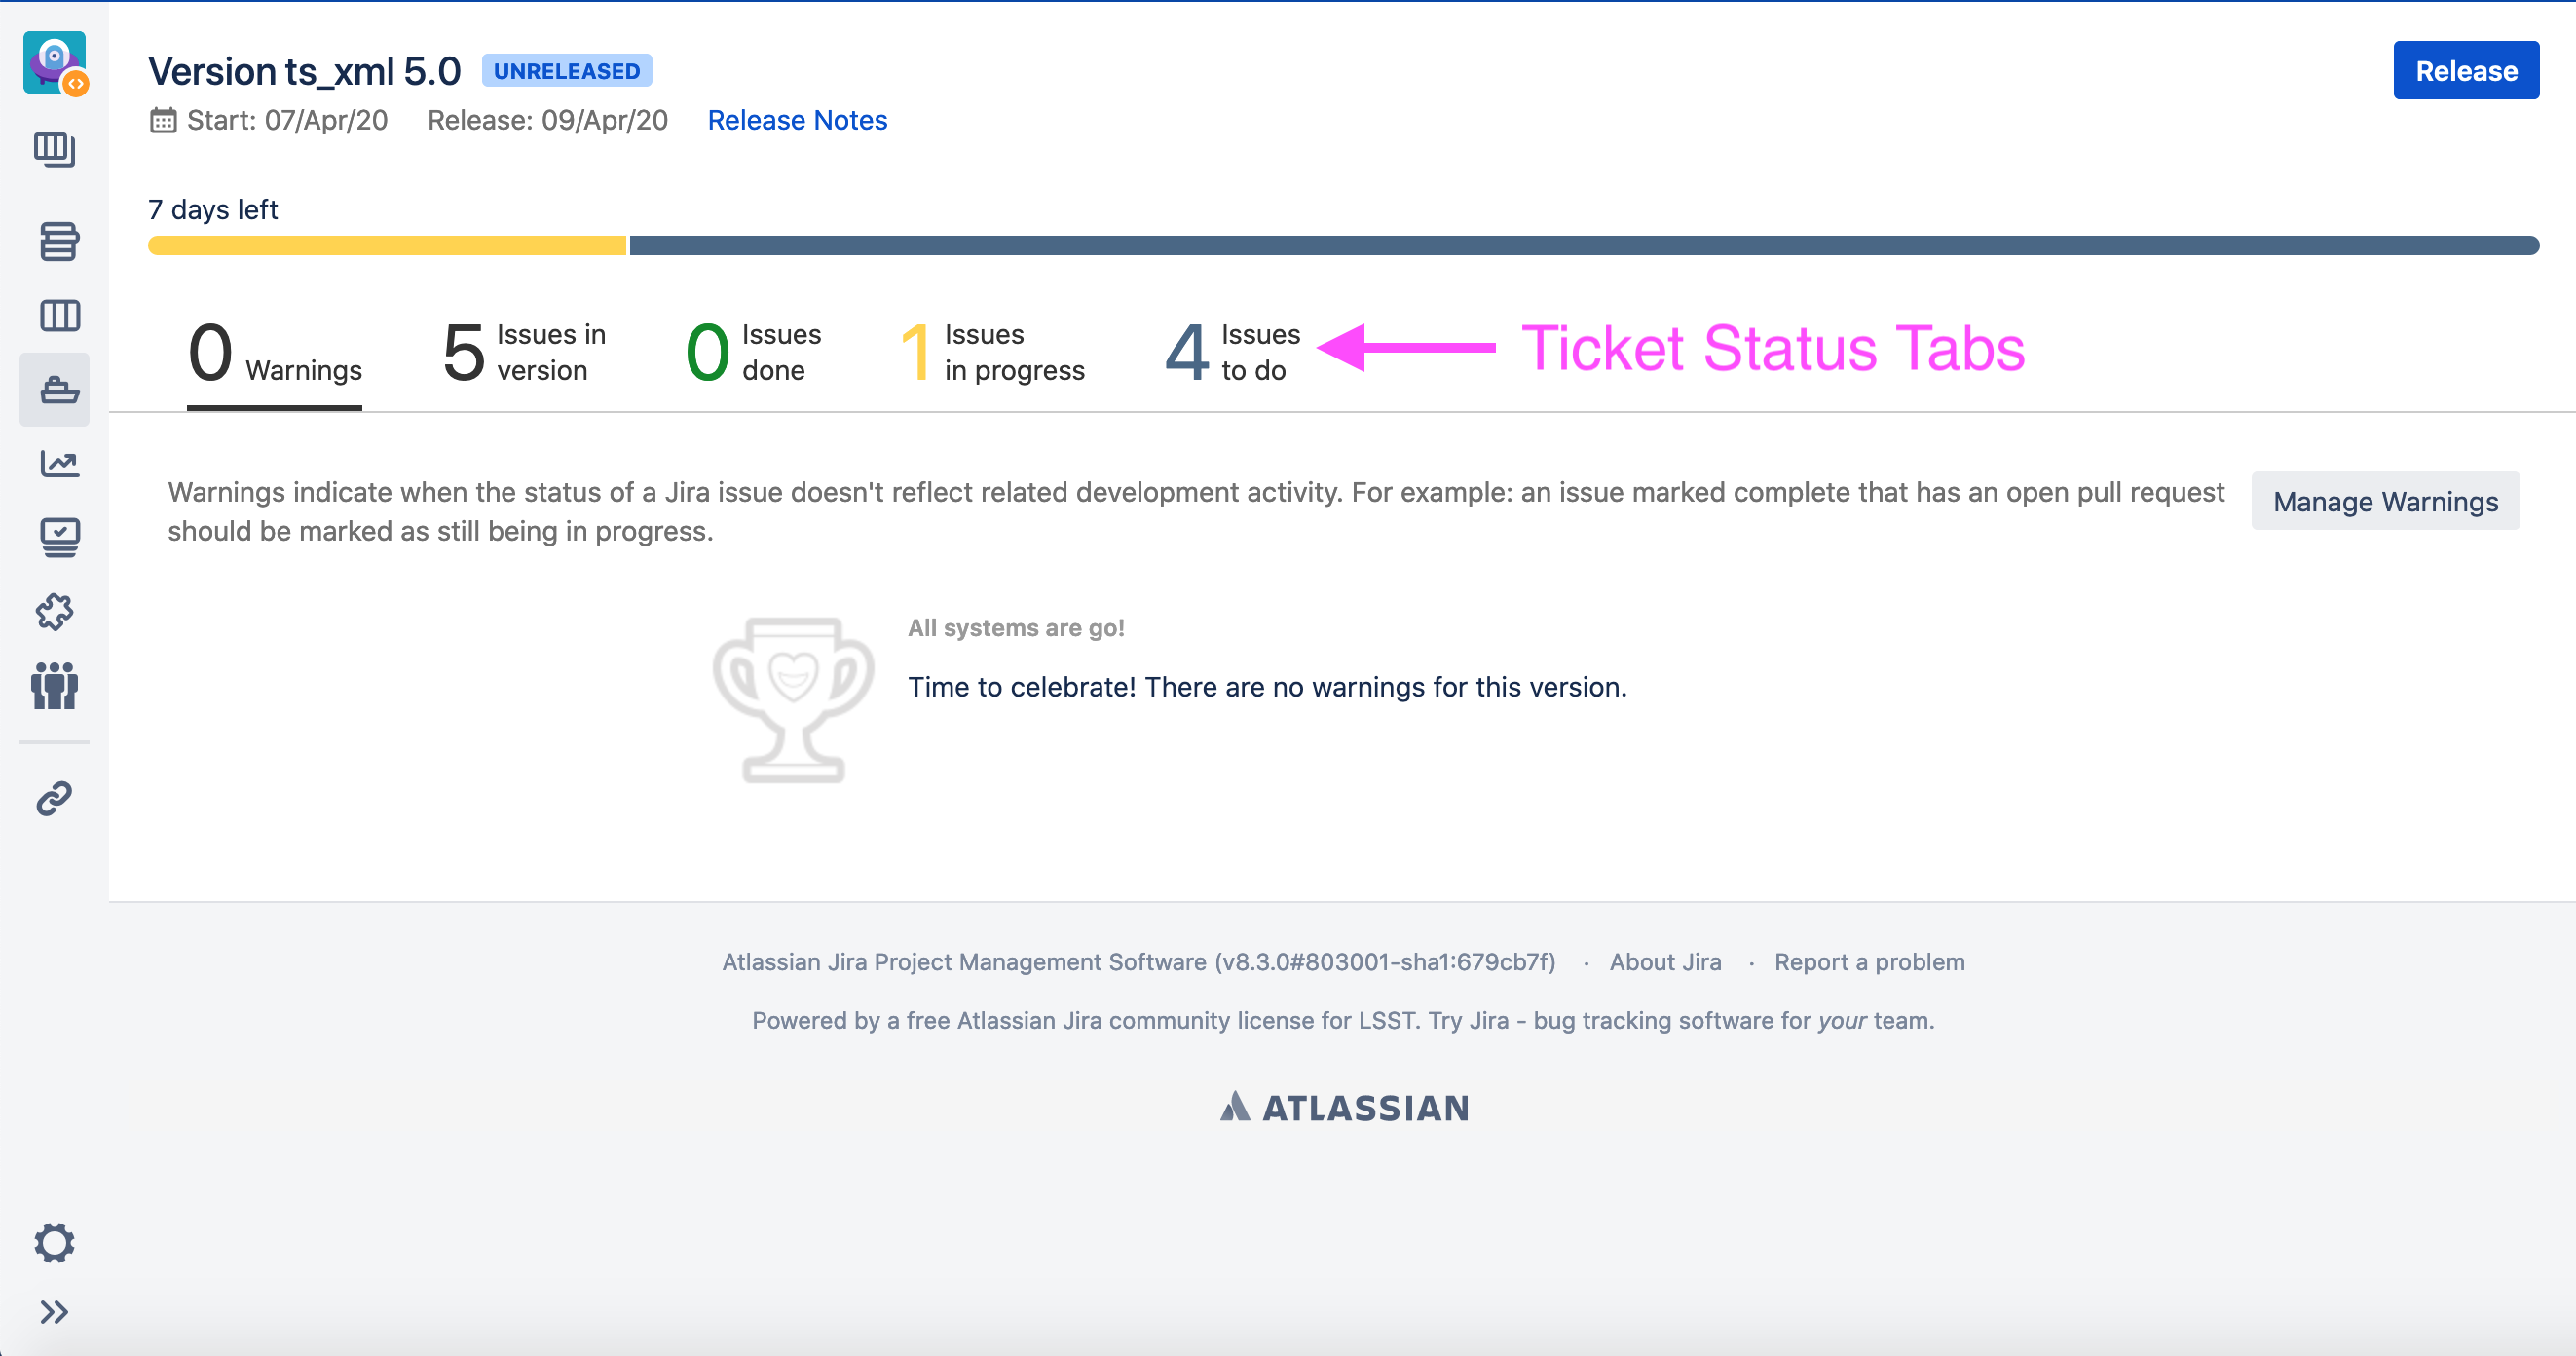Open the Backlog sidebar icon

tap(58, 241)
